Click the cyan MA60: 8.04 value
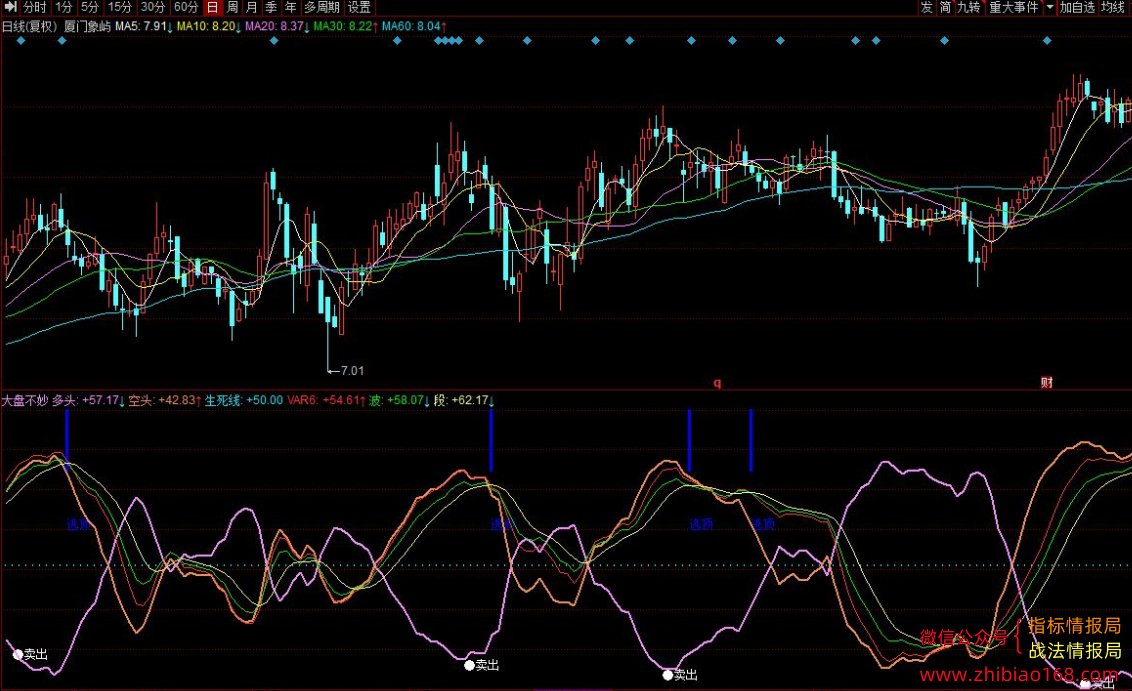This screenshot has height=691, width=1132. pyautogui.click(x=414, y=27)
